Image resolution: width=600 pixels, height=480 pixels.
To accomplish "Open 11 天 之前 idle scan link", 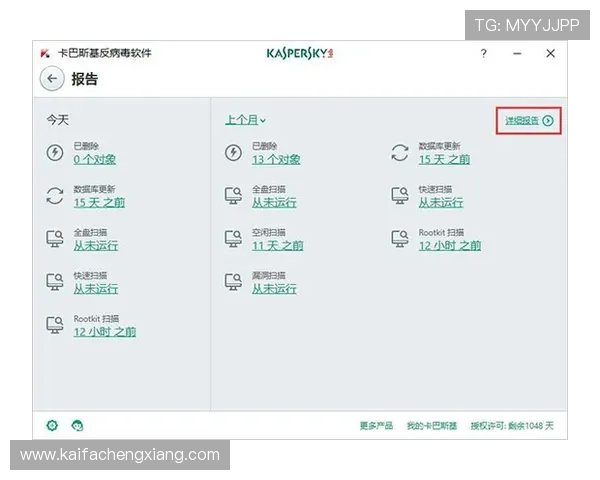I will pyautogui.click(x=277, y=245).
